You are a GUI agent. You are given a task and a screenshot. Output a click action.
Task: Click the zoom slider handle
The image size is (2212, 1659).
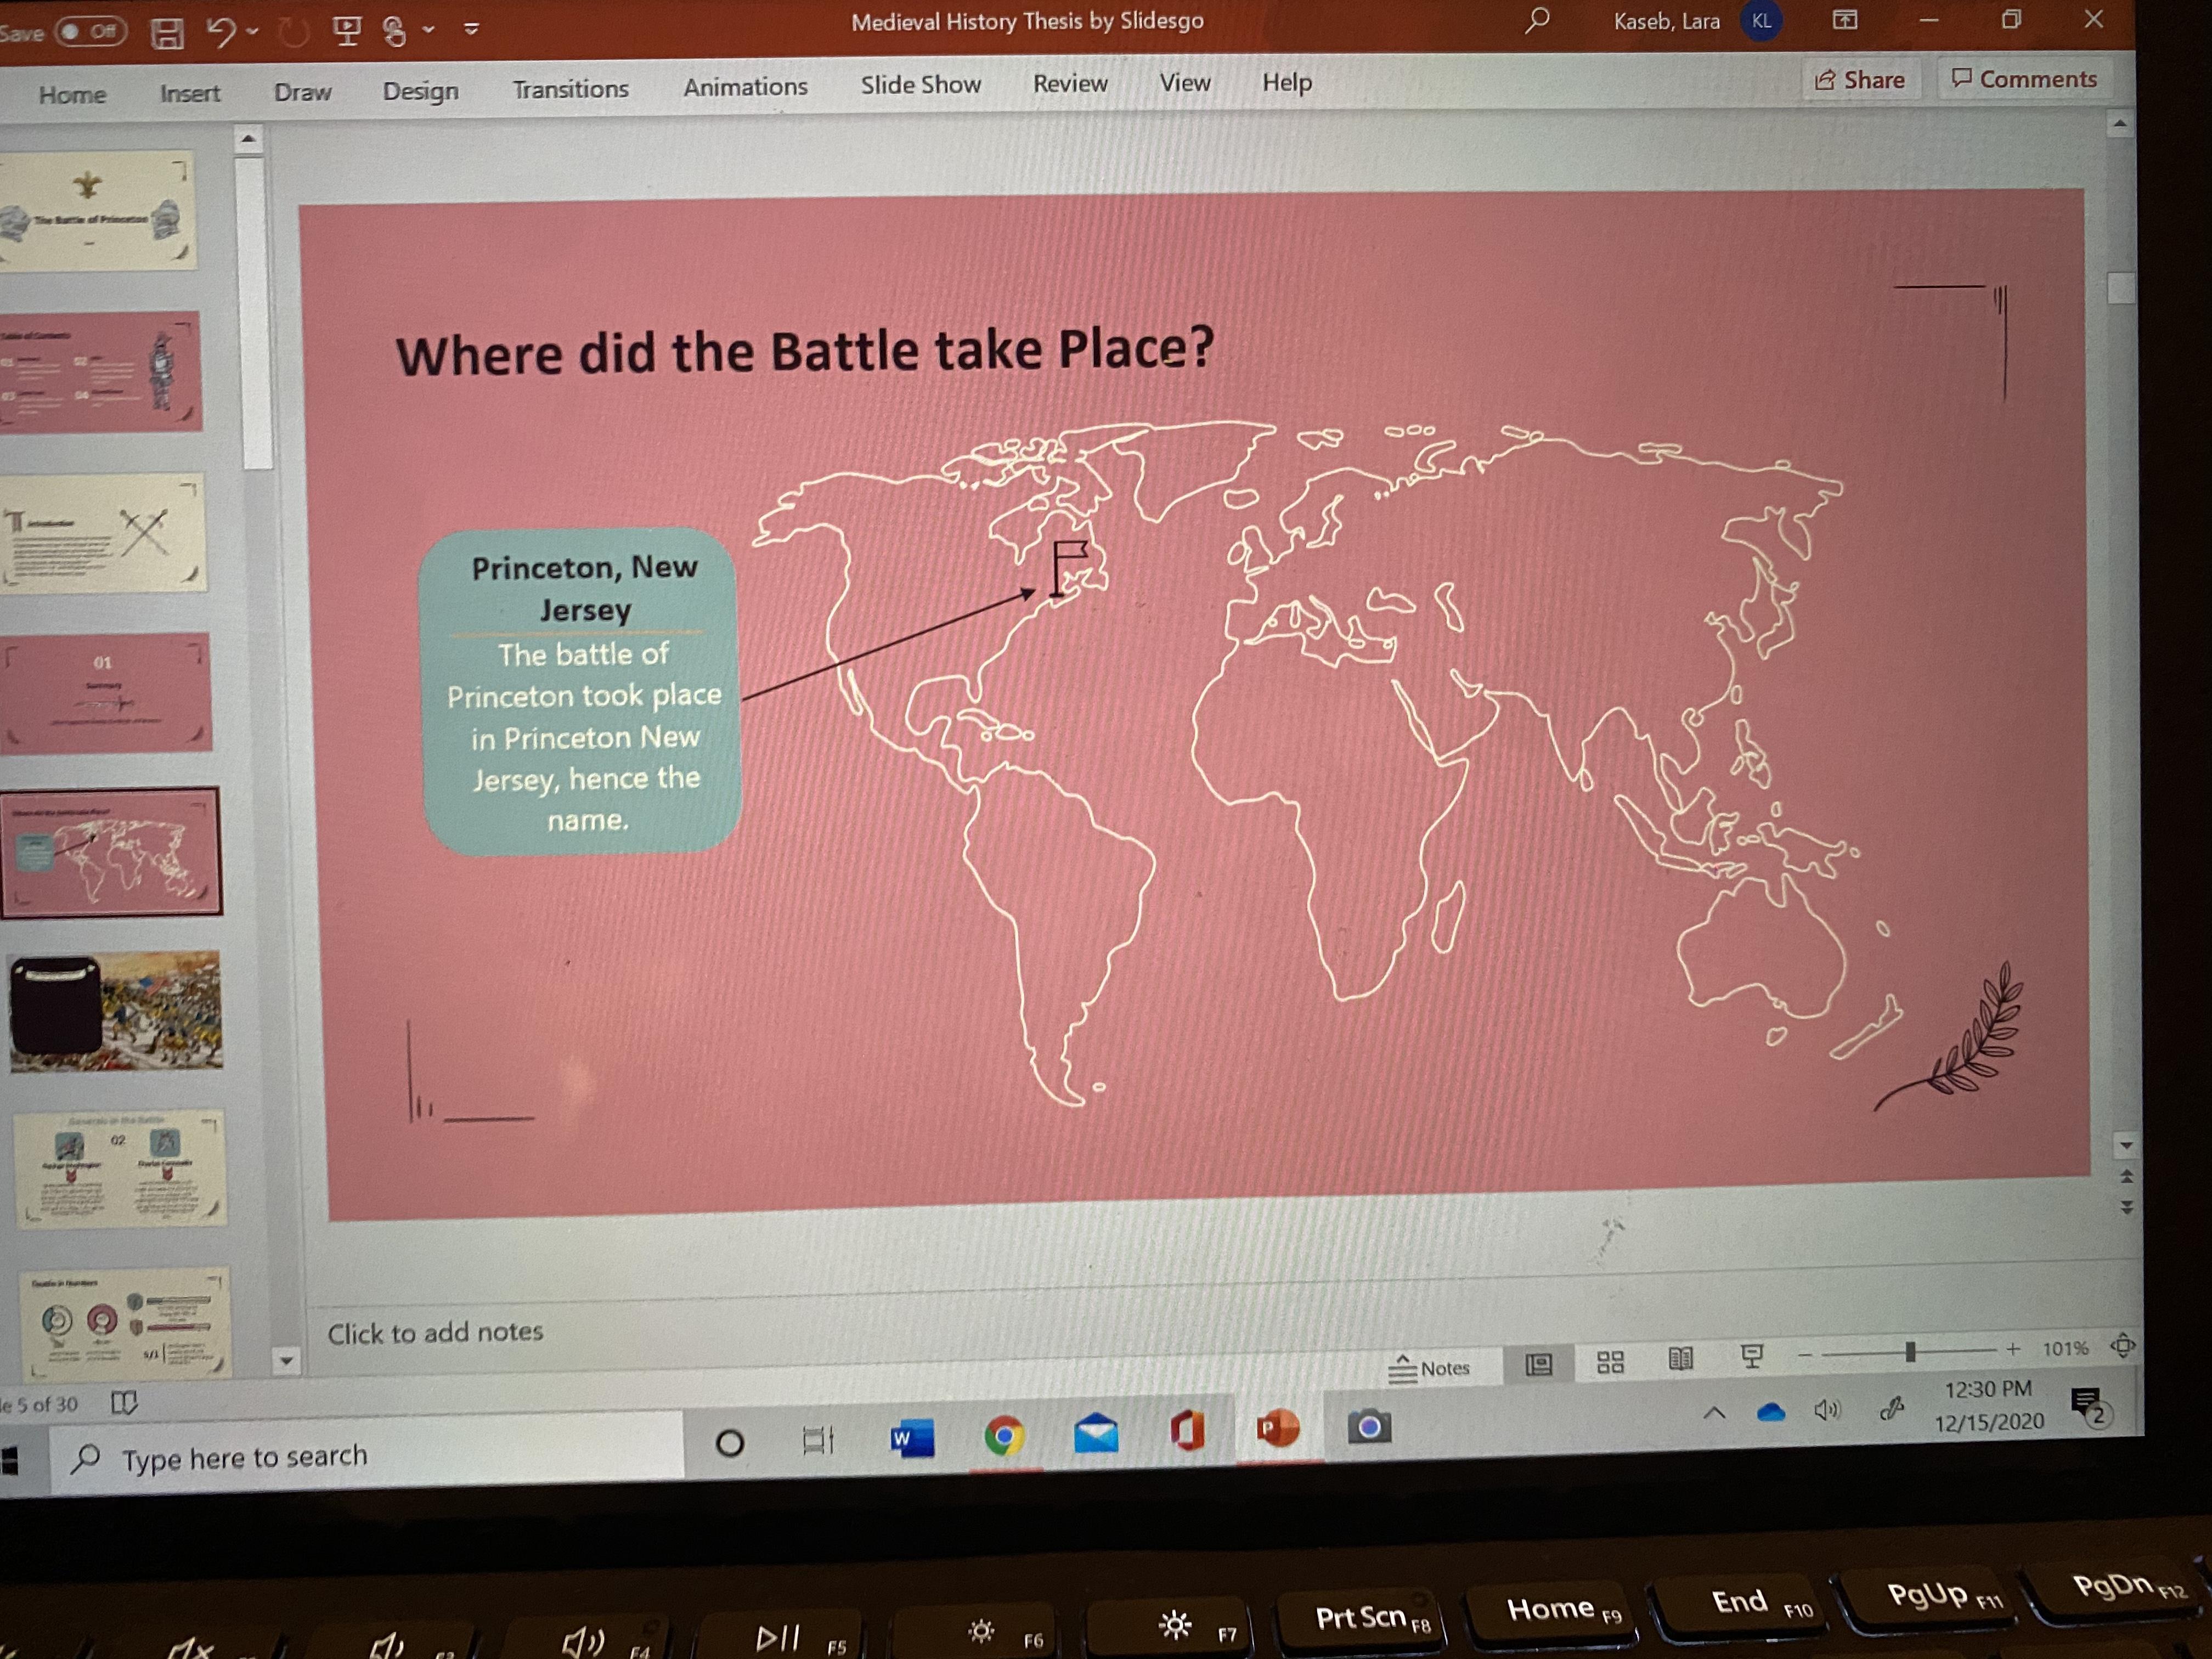click(x=1910, y=1352)
